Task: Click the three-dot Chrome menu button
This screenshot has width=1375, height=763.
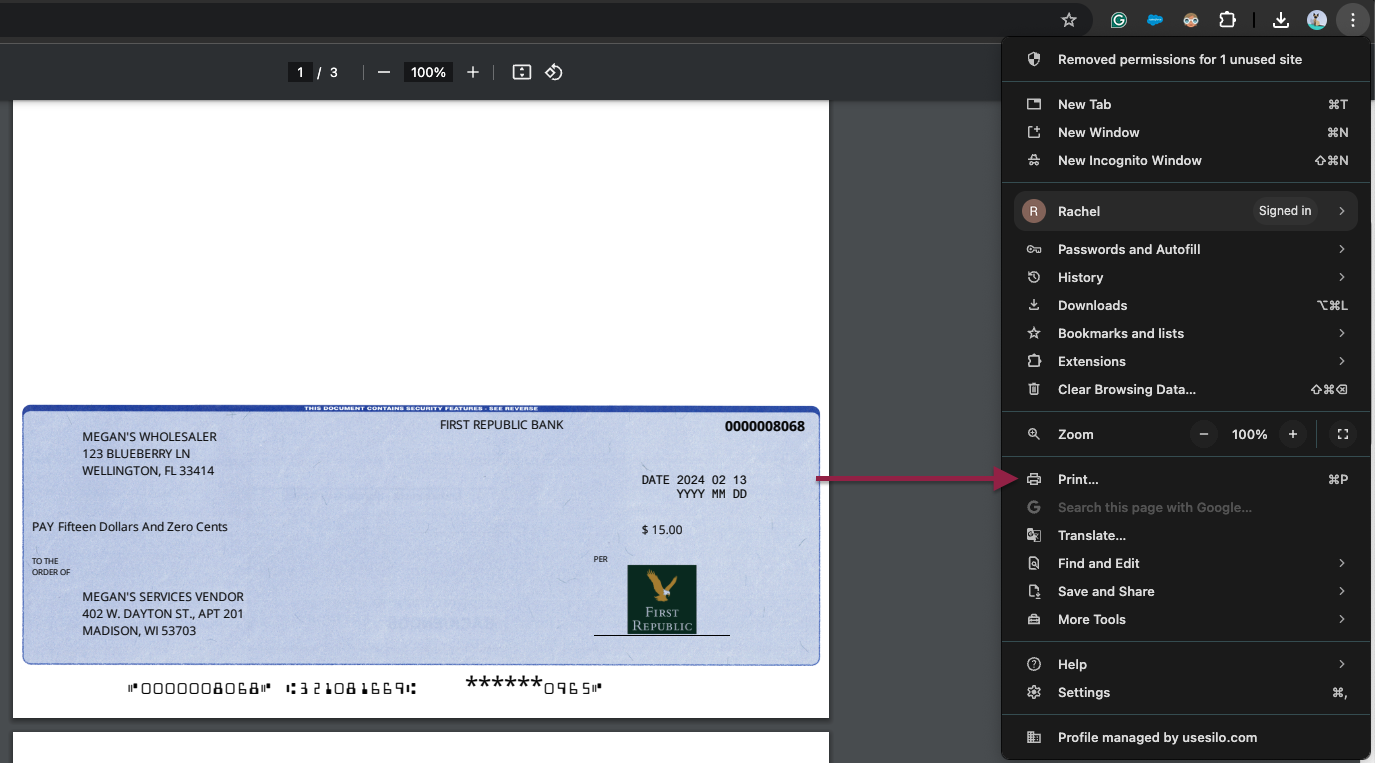Action: [1352, 19]
